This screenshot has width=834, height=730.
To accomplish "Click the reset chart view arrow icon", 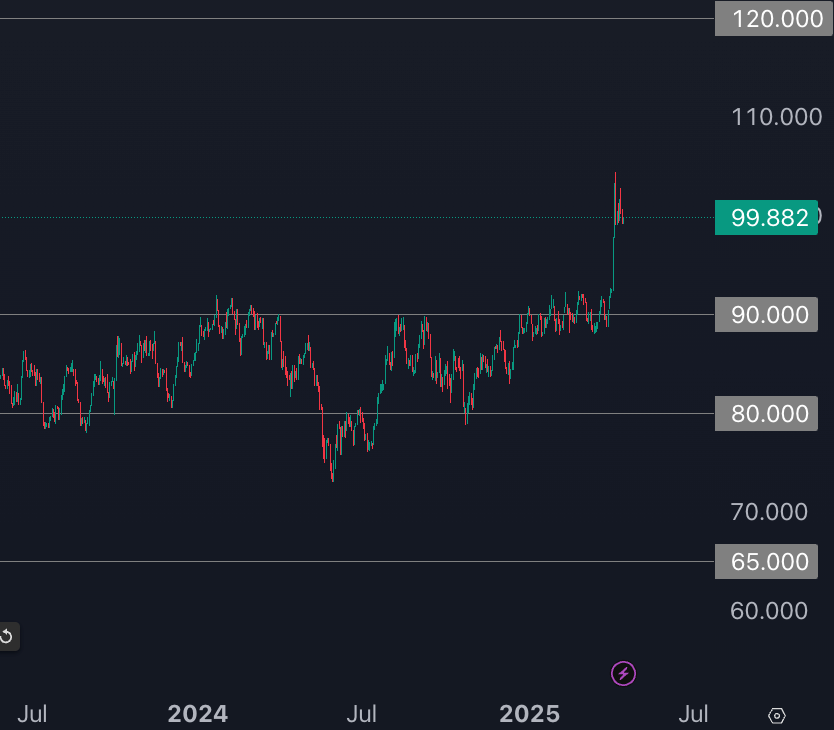I will 6,636.
